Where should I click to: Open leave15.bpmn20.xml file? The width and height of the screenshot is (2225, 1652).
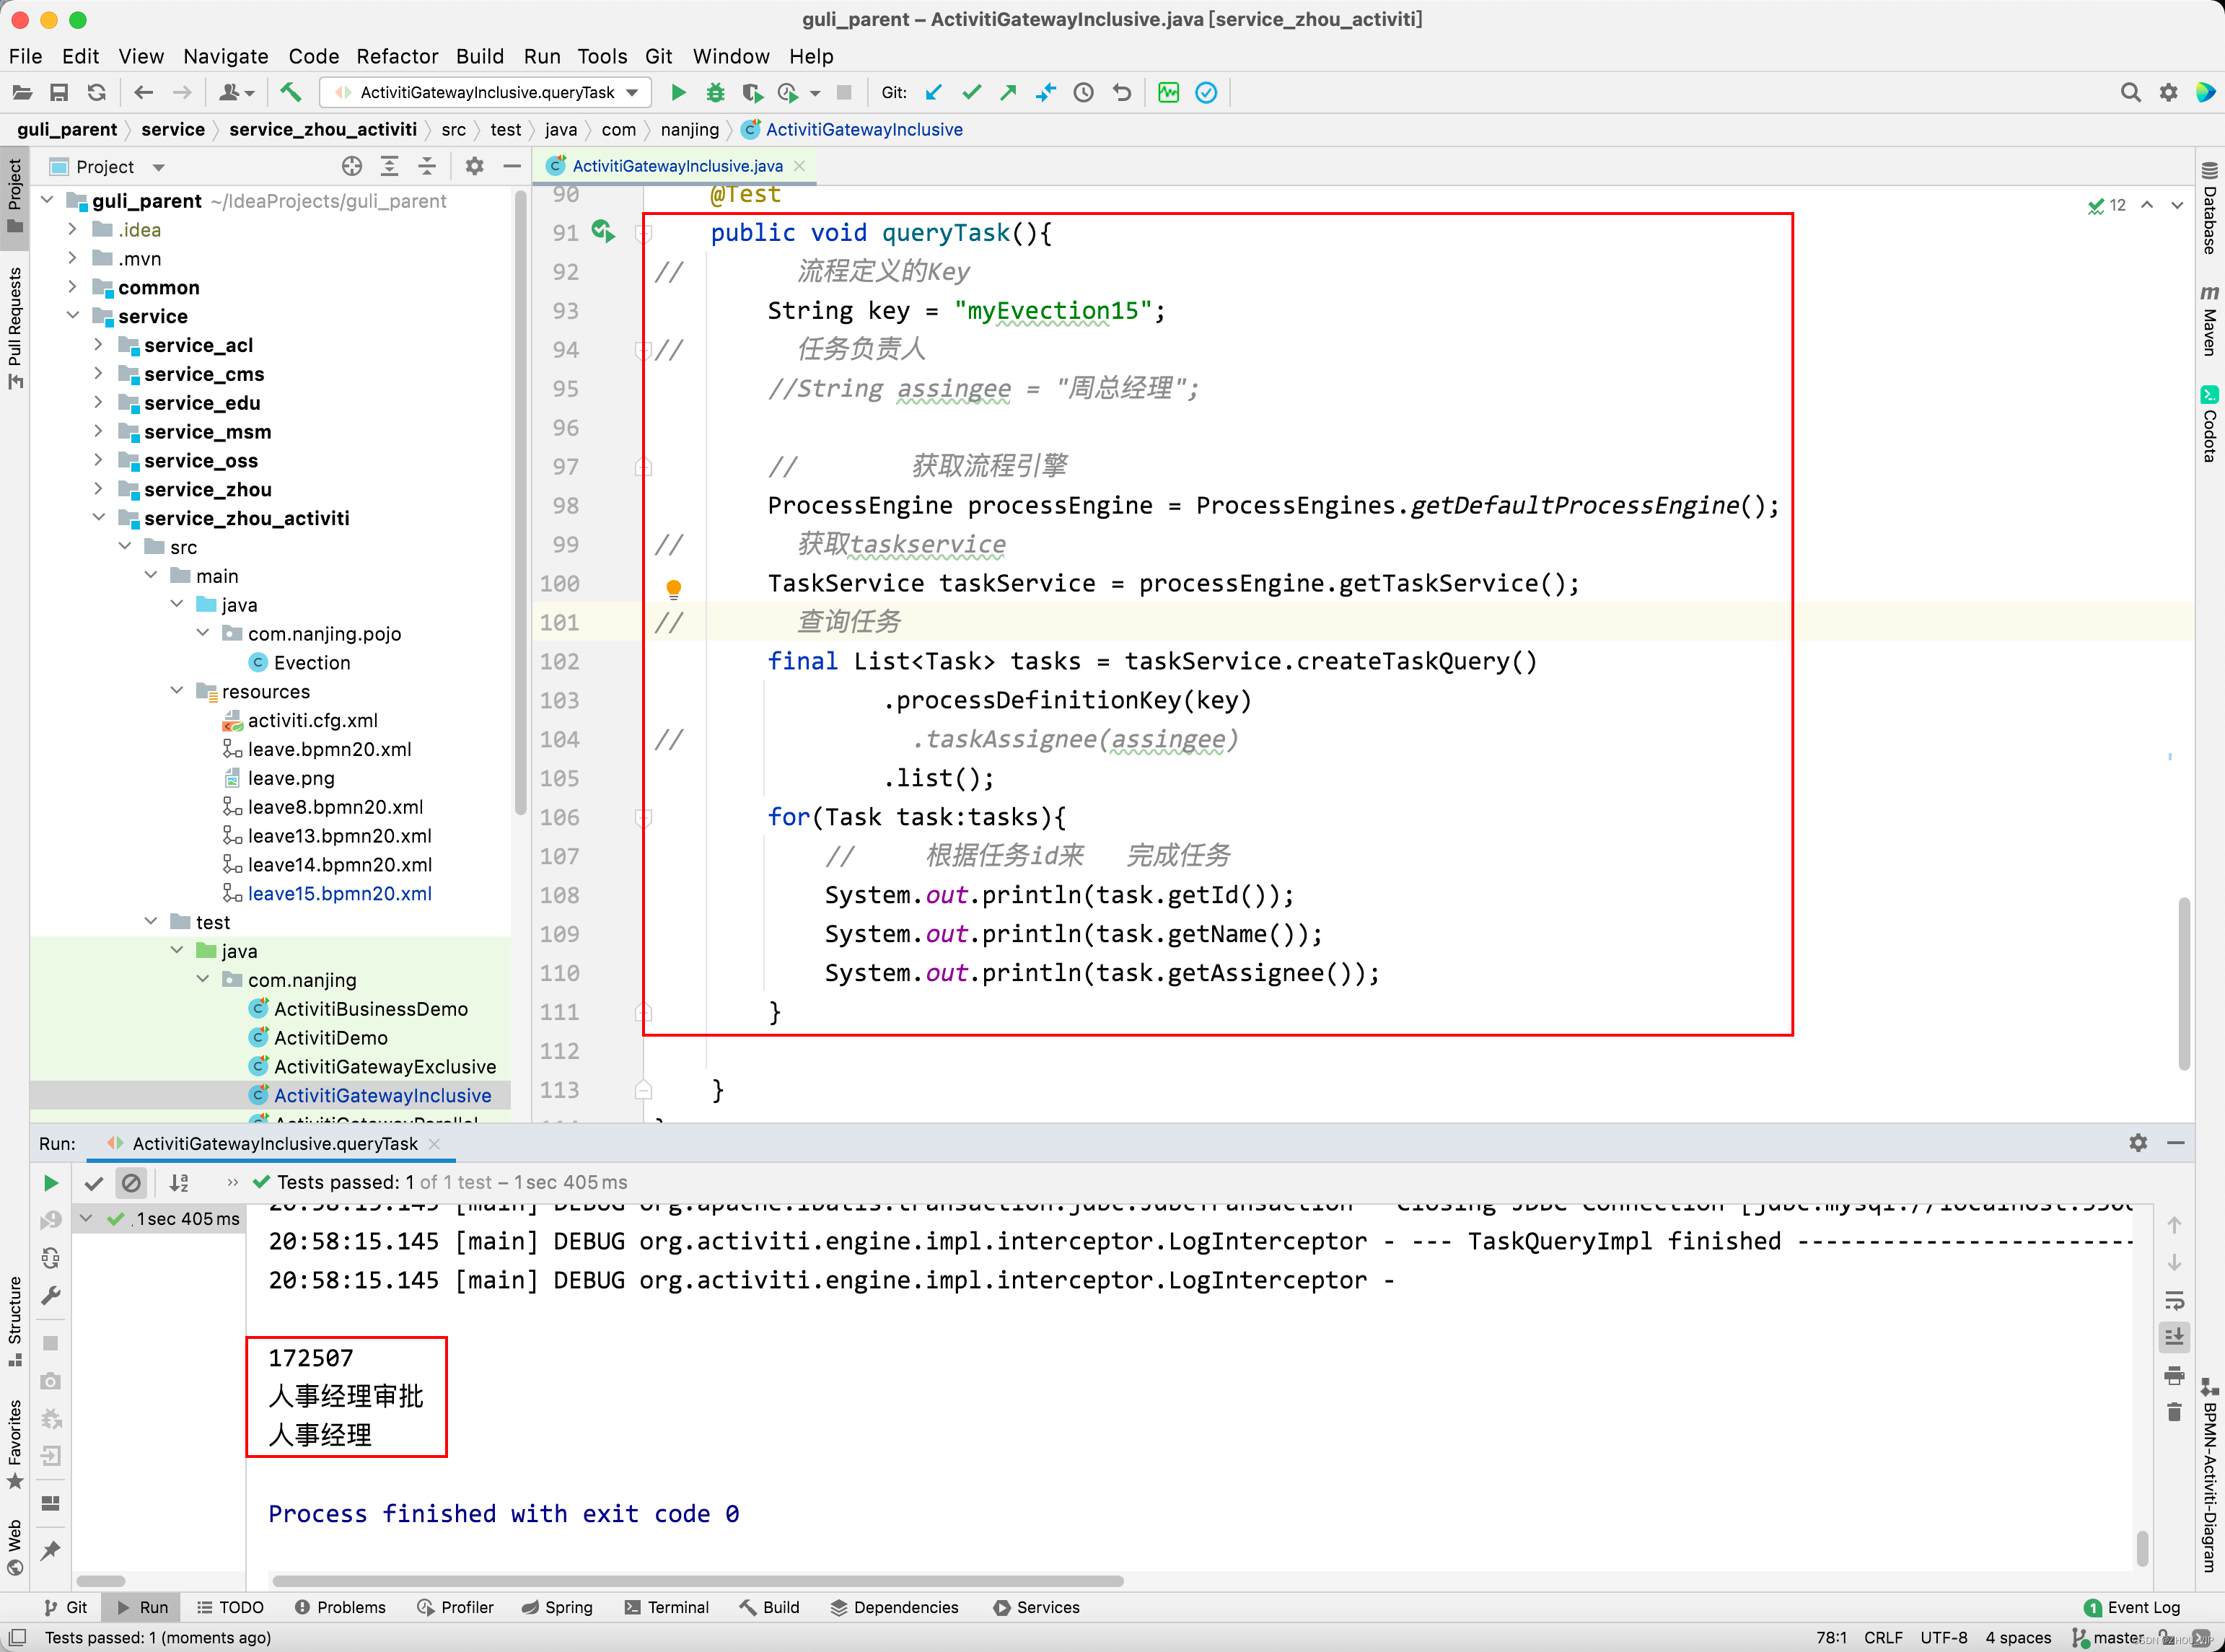(339, 893)
